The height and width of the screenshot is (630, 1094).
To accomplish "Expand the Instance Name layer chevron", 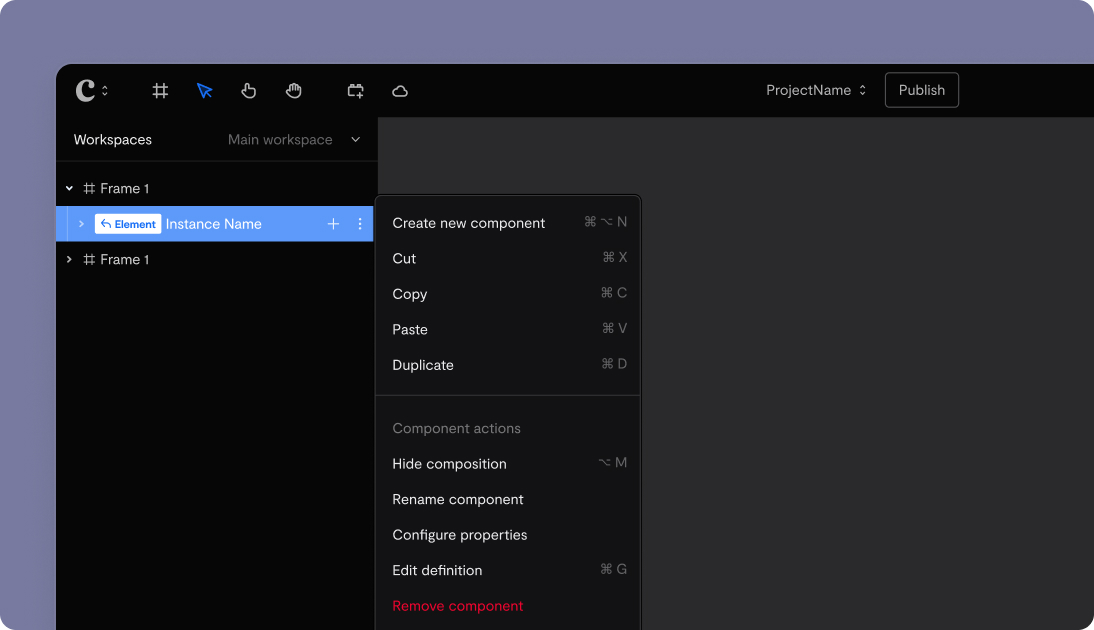I will [81, 224].
